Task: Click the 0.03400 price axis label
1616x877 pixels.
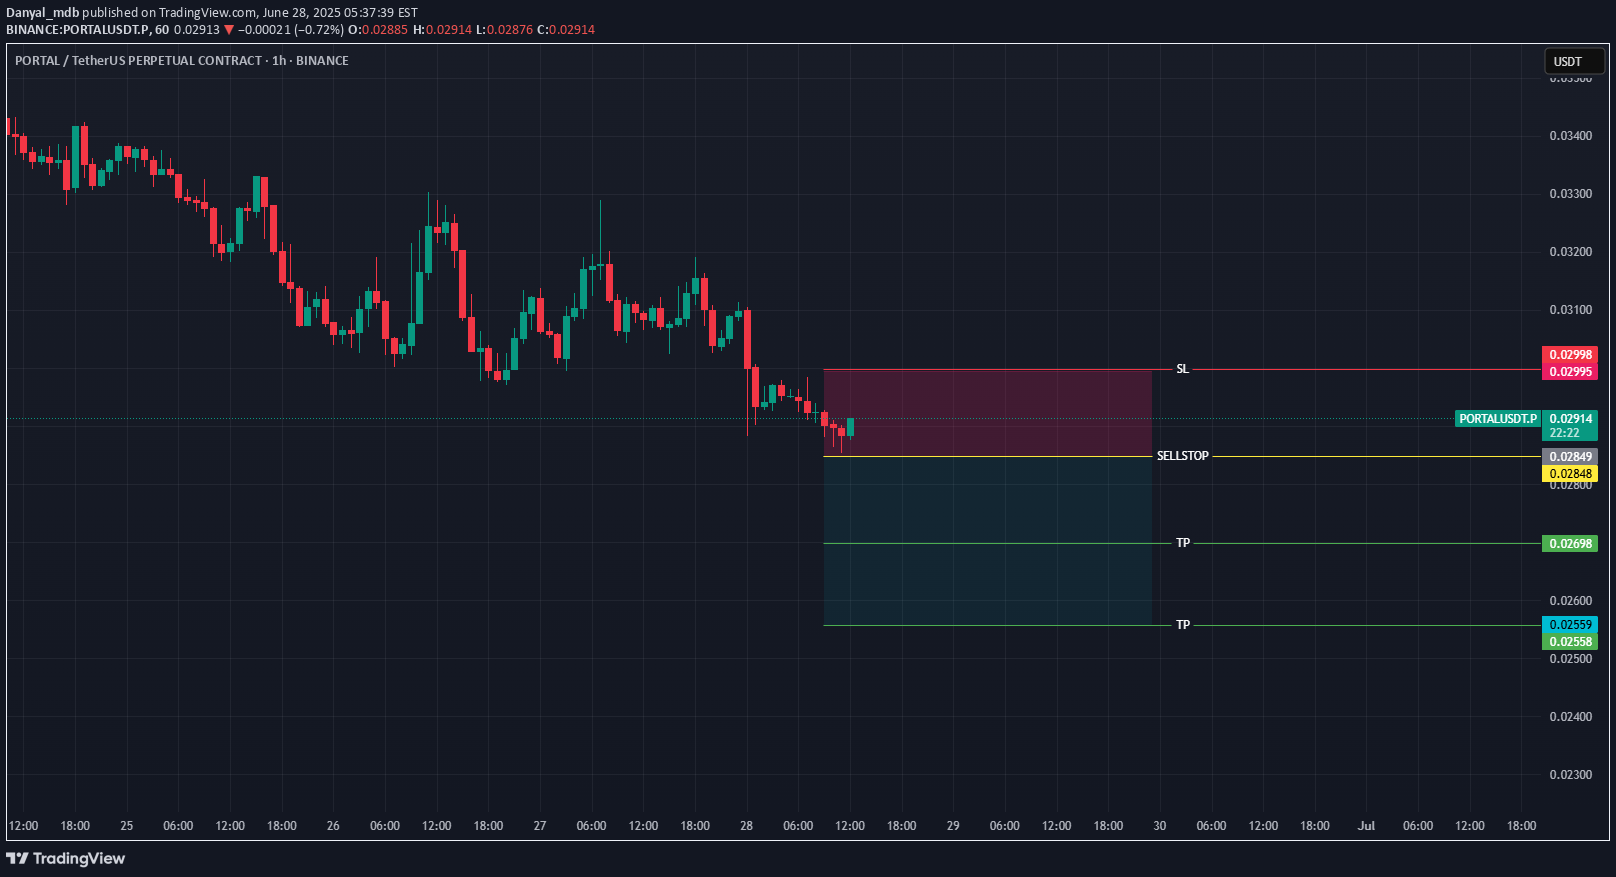Action: pyautogui.click(x=1570, y=136)
